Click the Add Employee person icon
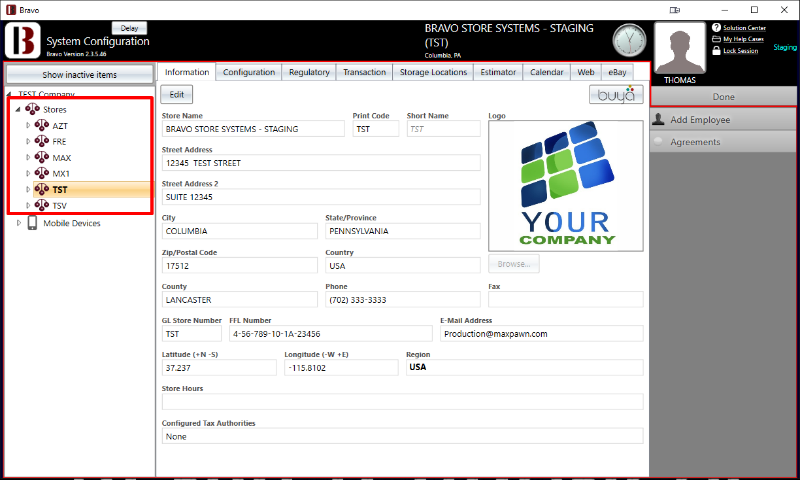The height and width of the screenshot is (480, 800). [659, 119]
